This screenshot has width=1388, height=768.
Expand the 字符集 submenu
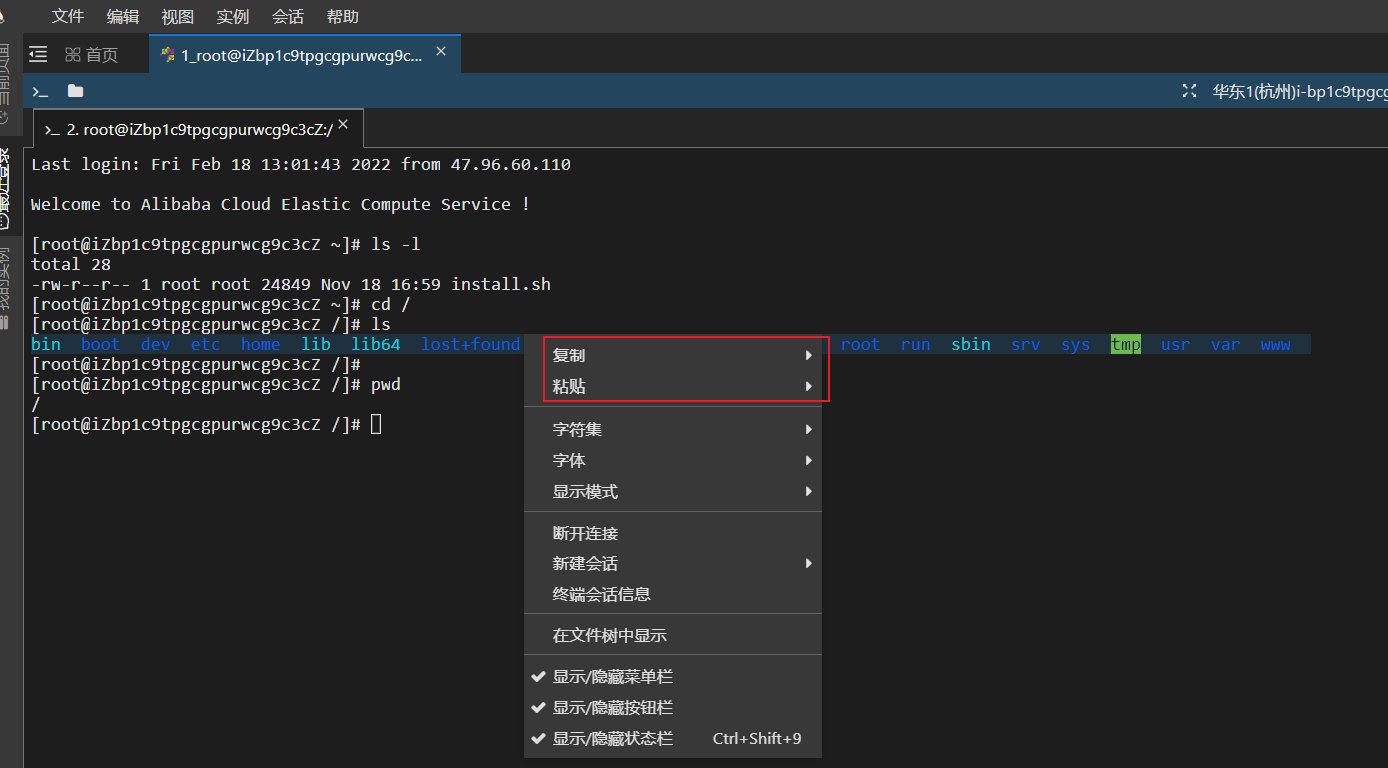673,430
